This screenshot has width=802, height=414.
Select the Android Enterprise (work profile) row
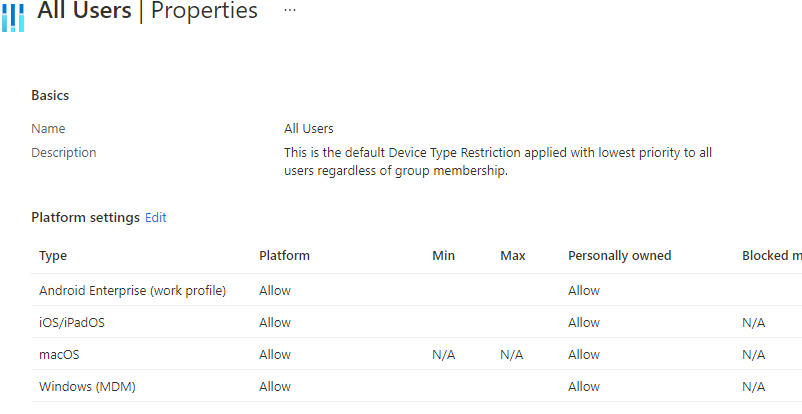pyautogui.click(x=132, y=290)
